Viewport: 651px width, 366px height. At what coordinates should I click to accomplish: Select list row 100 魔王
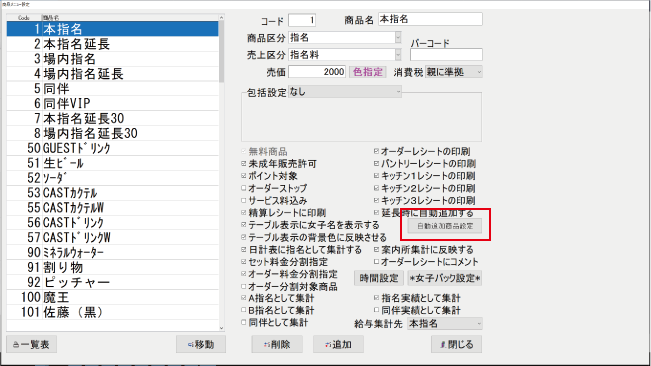[113, 298]
